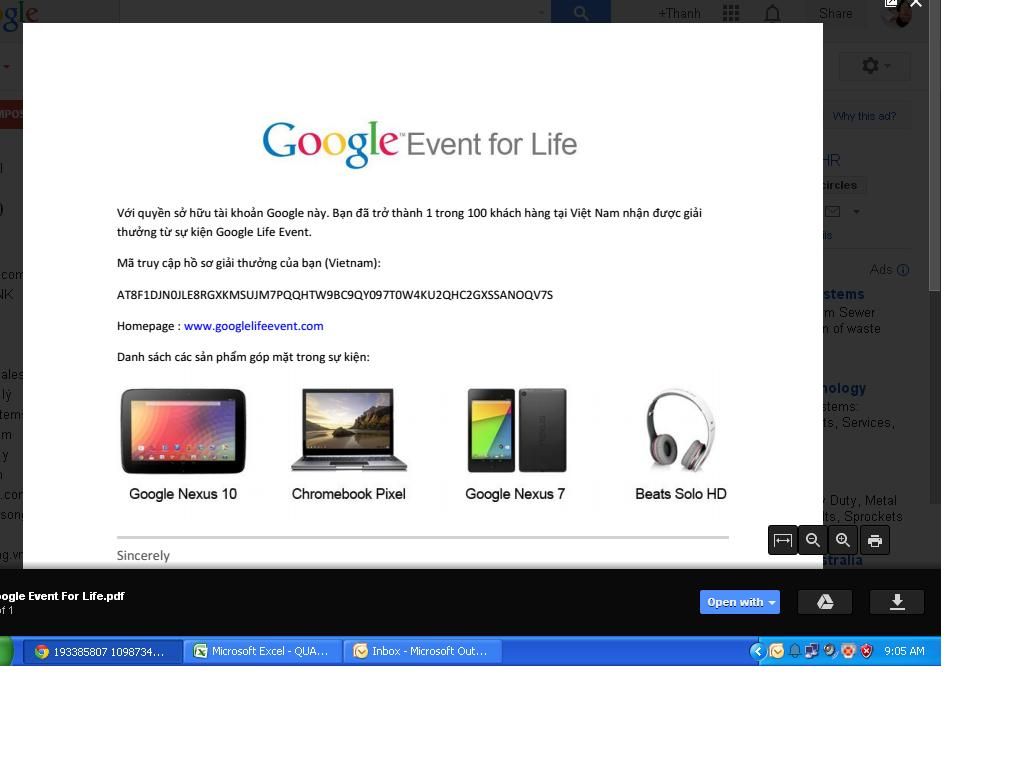This screenshot has width=1024, height=781.
Task: Click the fit-to-width icon in the PDF viewer
Action: point(783,540)
